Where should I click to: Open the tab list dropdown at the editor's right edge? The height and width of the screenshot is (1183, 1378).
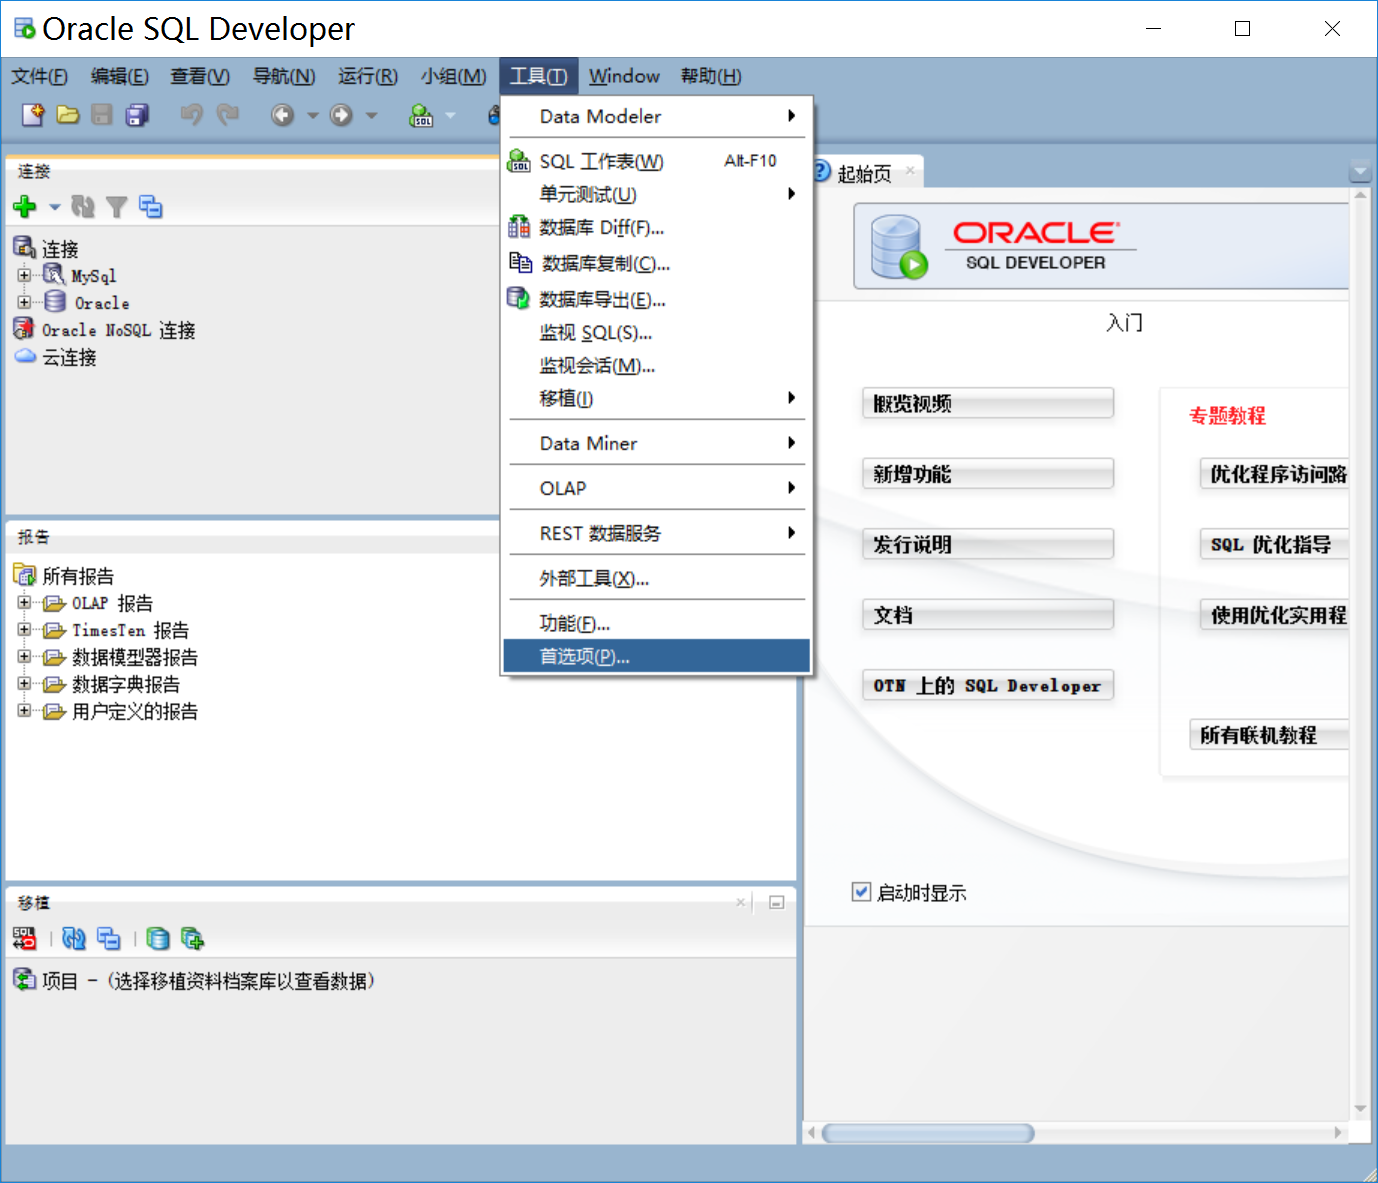click(1360, 171)
